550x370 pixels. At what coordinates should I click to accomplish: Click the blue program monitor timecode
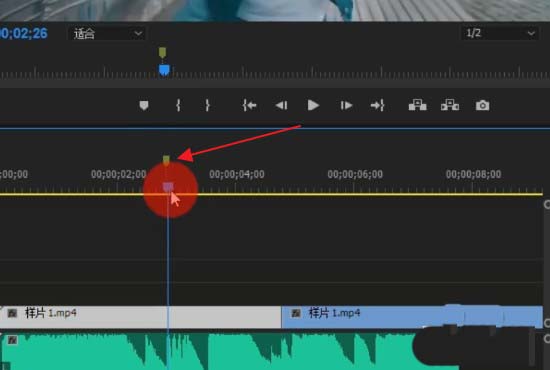(x=24, y=34)
